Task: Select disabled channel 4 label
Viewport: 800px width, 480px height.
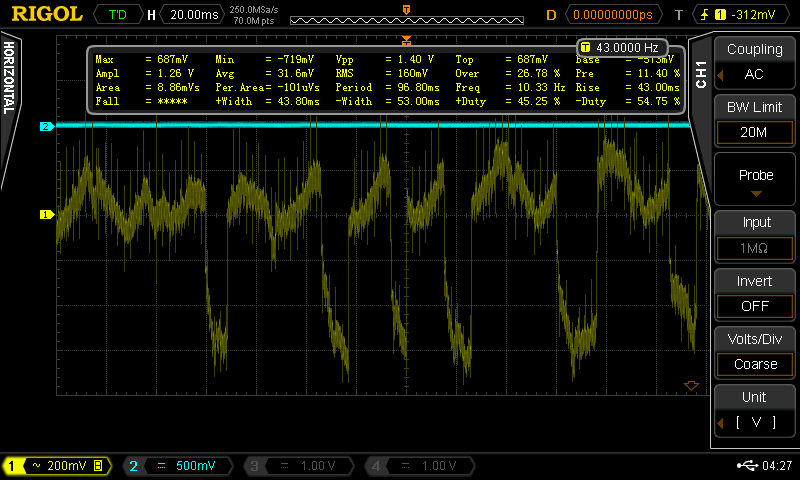Action: [419, 466]
